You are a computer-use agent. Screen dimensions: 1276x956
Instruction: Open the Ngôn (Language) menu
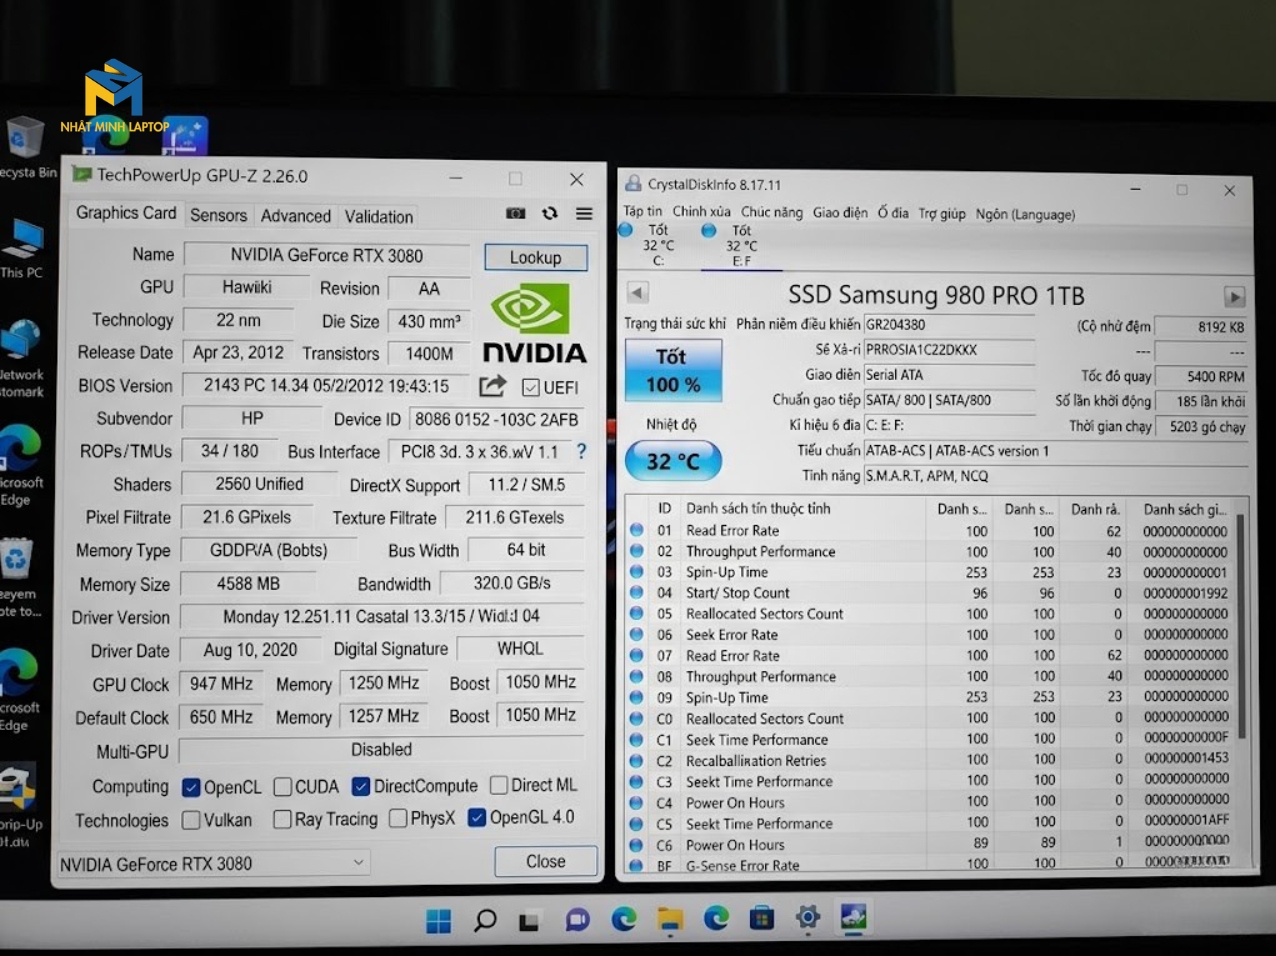1025,214
